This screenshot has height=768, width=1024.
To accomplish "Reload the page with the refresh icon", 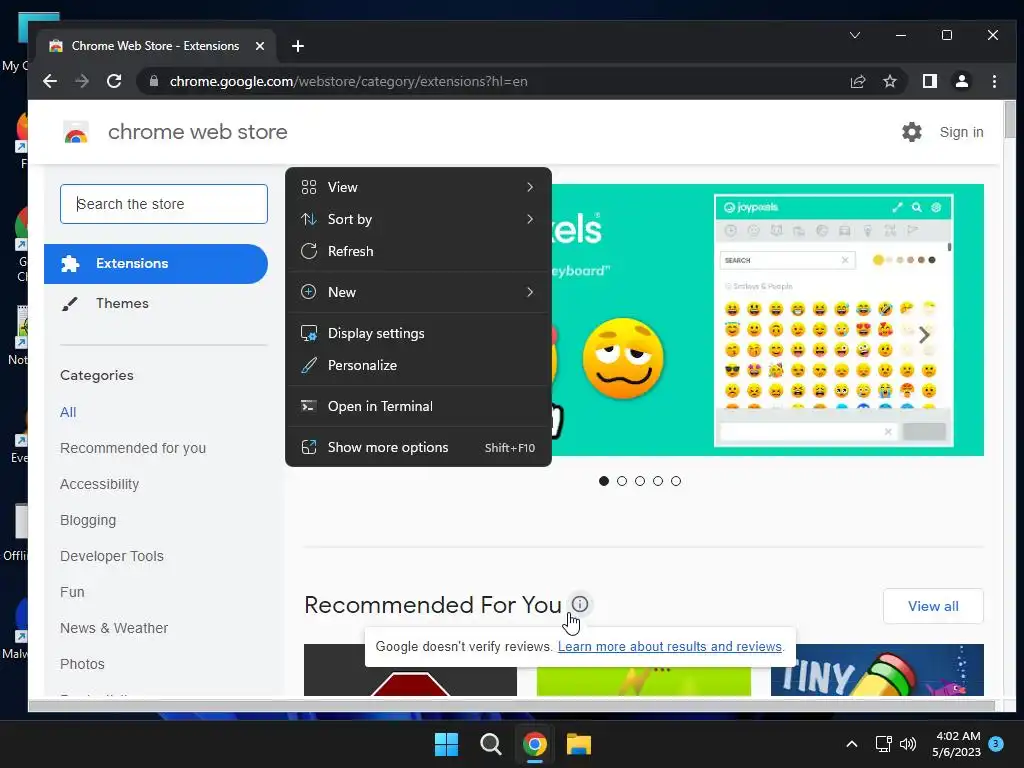I will [114, 81].
